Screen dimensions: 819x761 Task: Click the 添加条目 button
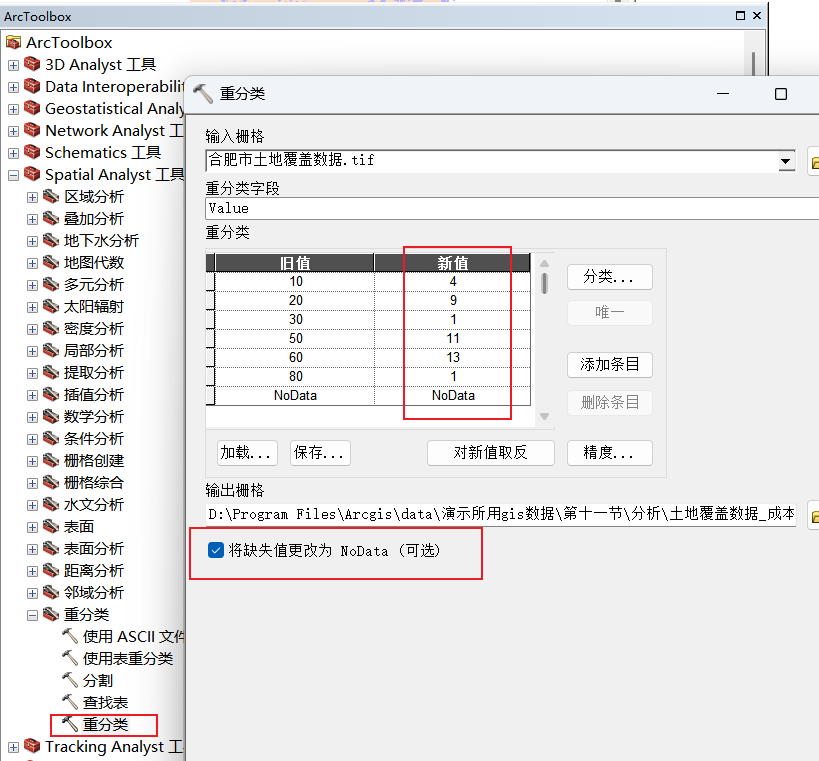coord(610,365)
